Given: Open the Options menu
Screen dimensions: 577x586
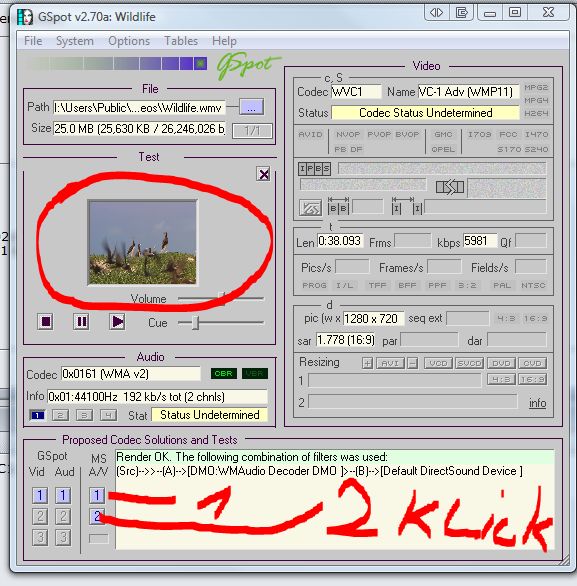Looking at the screenshot, I should click(x=129, y=41).
